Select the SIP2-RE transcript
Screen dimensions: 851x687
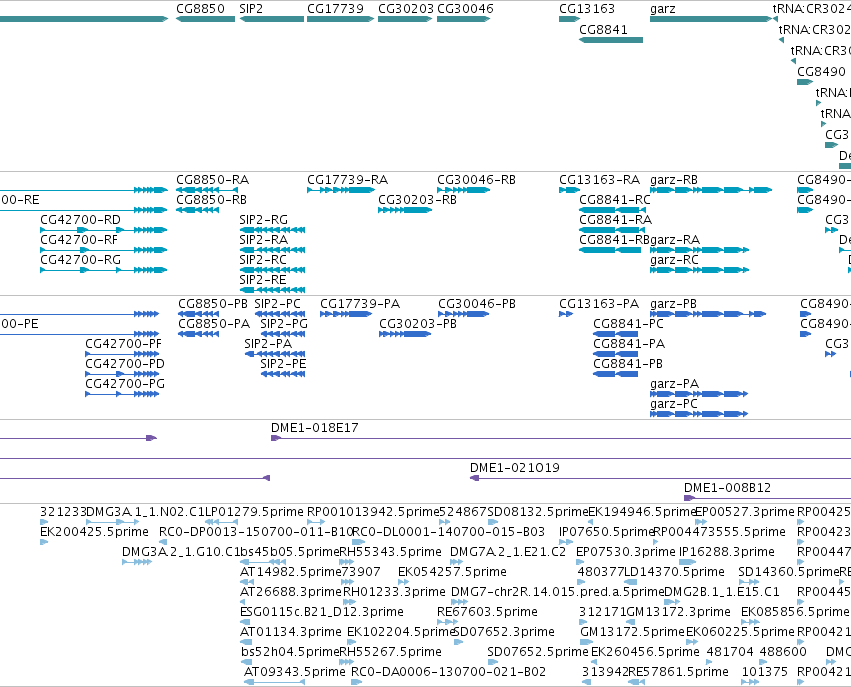[x=272, y=290]
